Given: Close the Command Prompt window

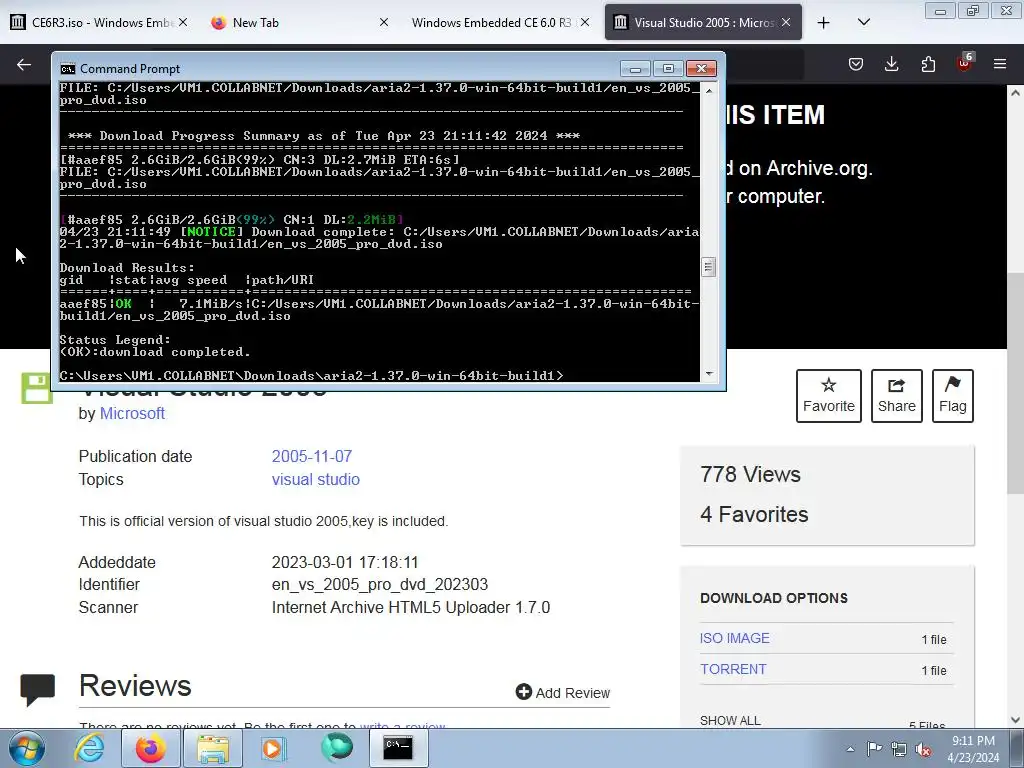Looking at the screenshot, I should (701, 69).
